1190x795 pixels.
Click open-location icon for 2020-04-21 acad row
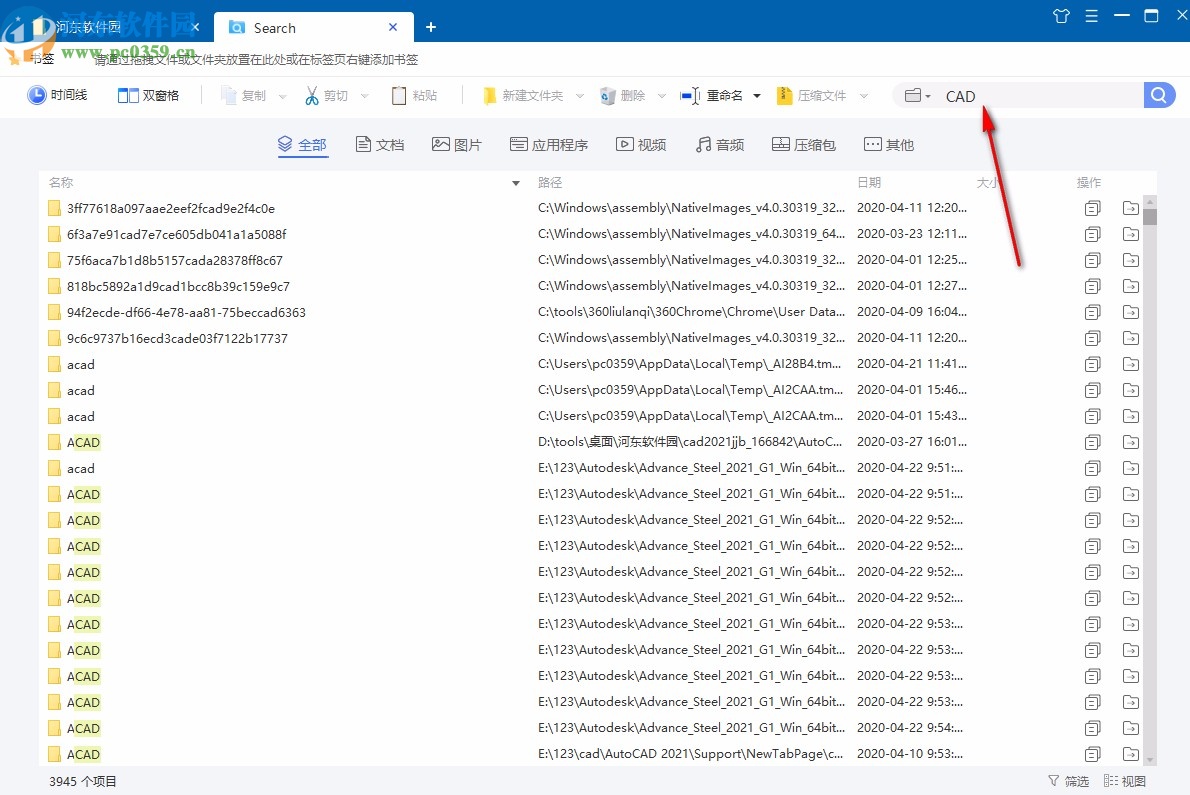tap(1131, 364)
